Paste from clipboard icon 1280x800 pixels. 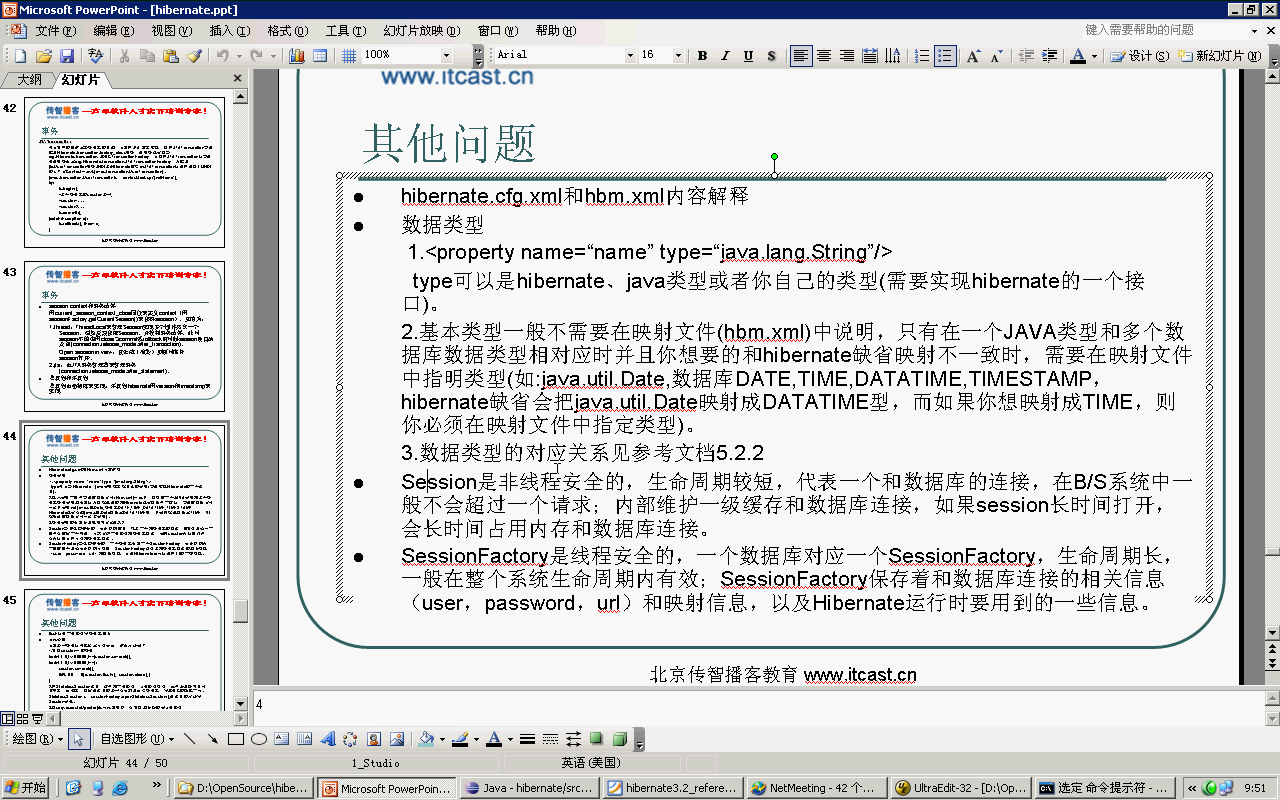171,56
